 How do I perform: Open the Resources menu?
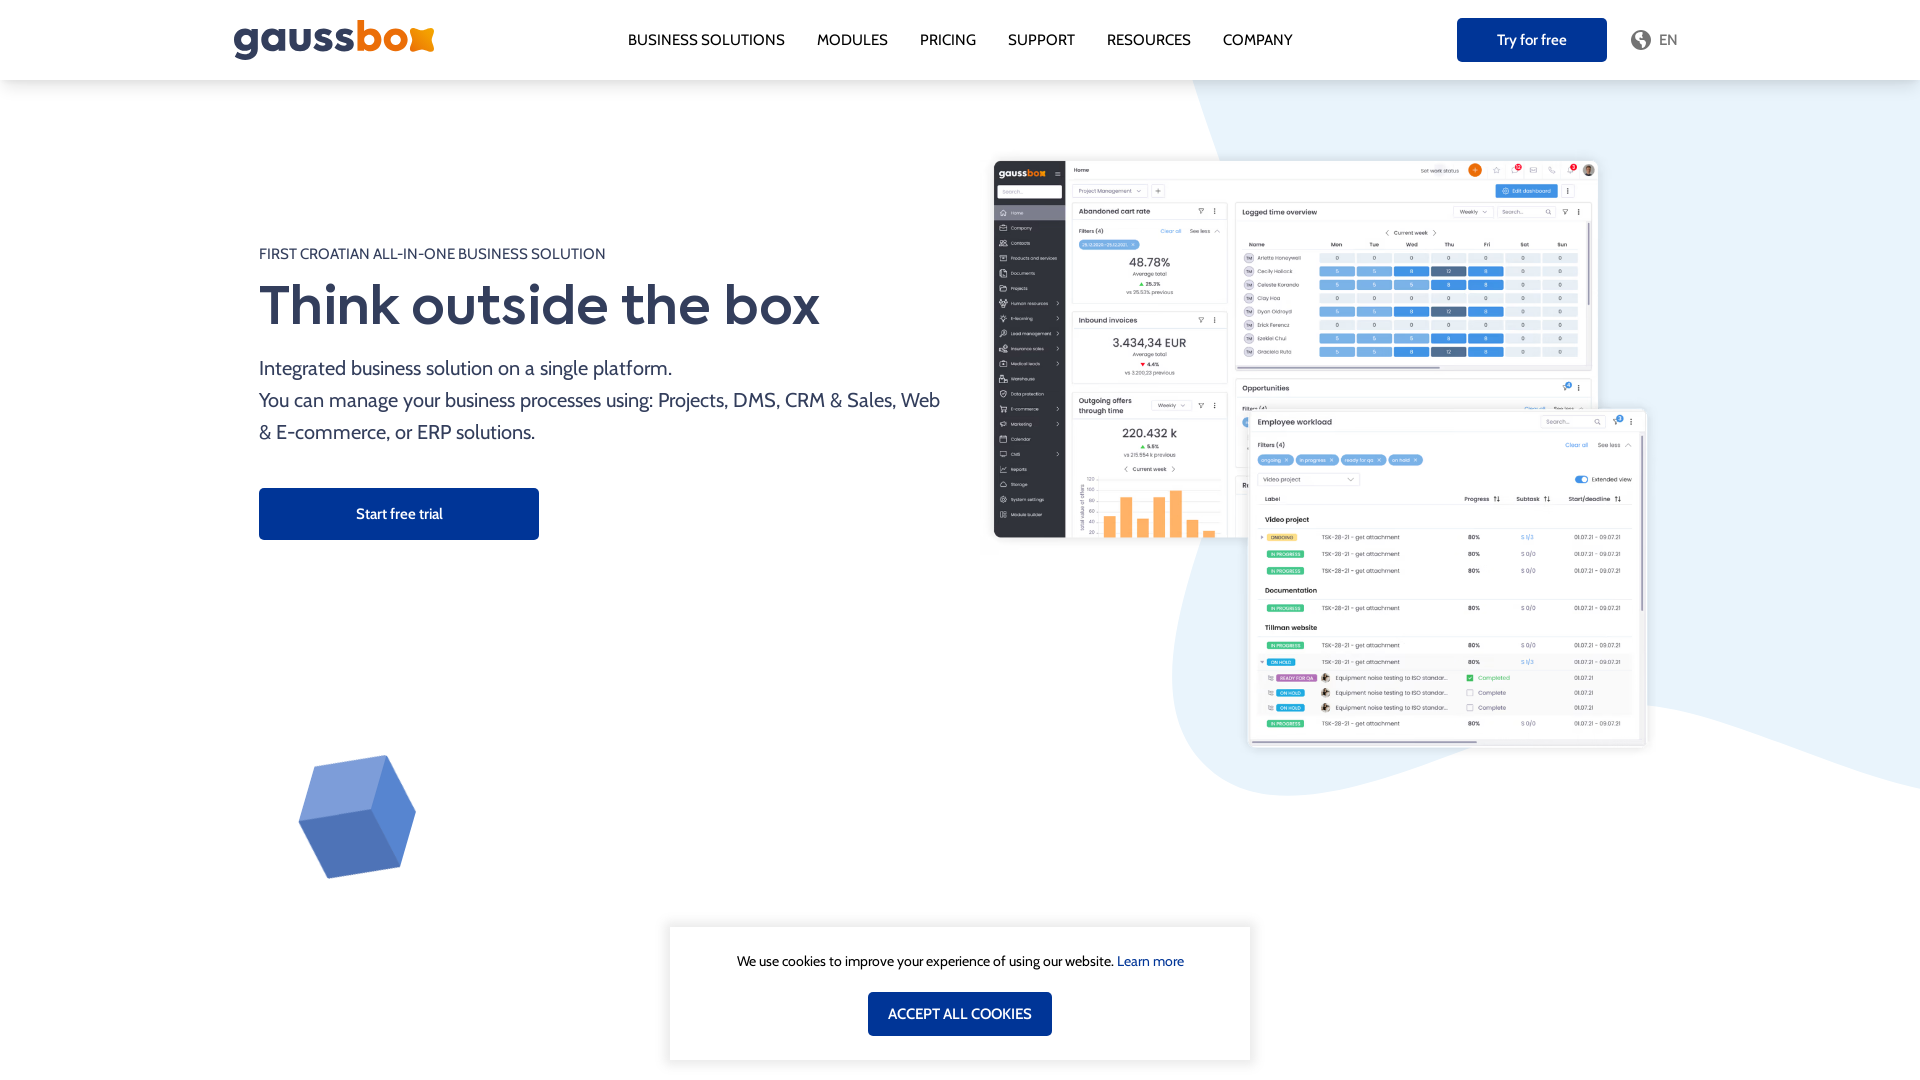tap(1148, 40)
